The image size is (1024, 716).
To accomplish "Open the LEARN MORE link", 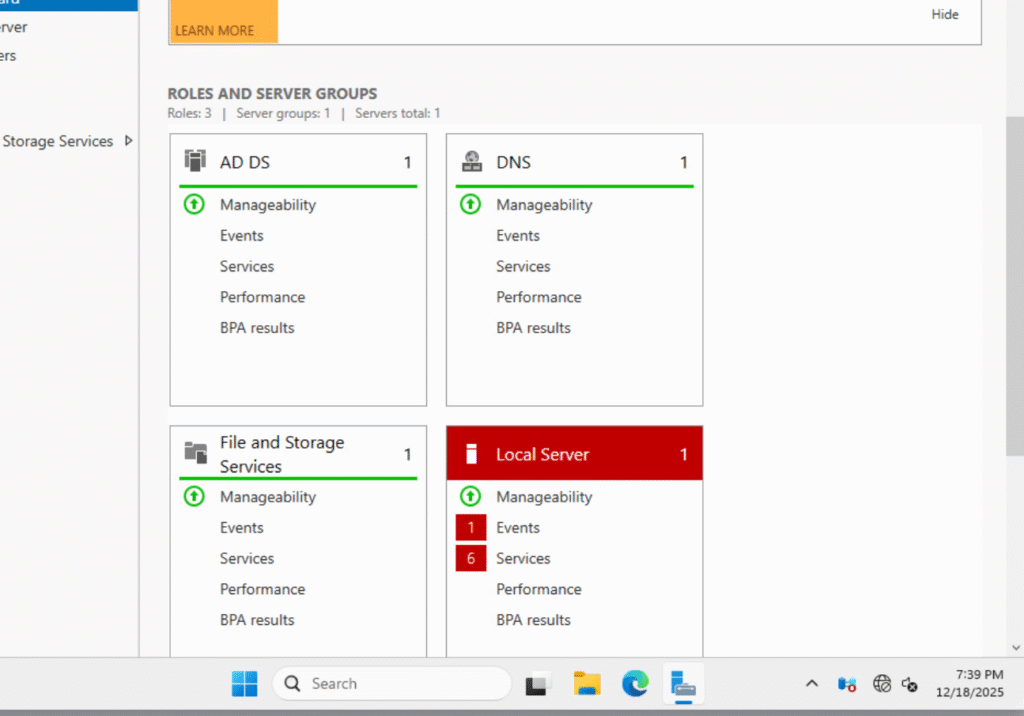I will (214, 31).
